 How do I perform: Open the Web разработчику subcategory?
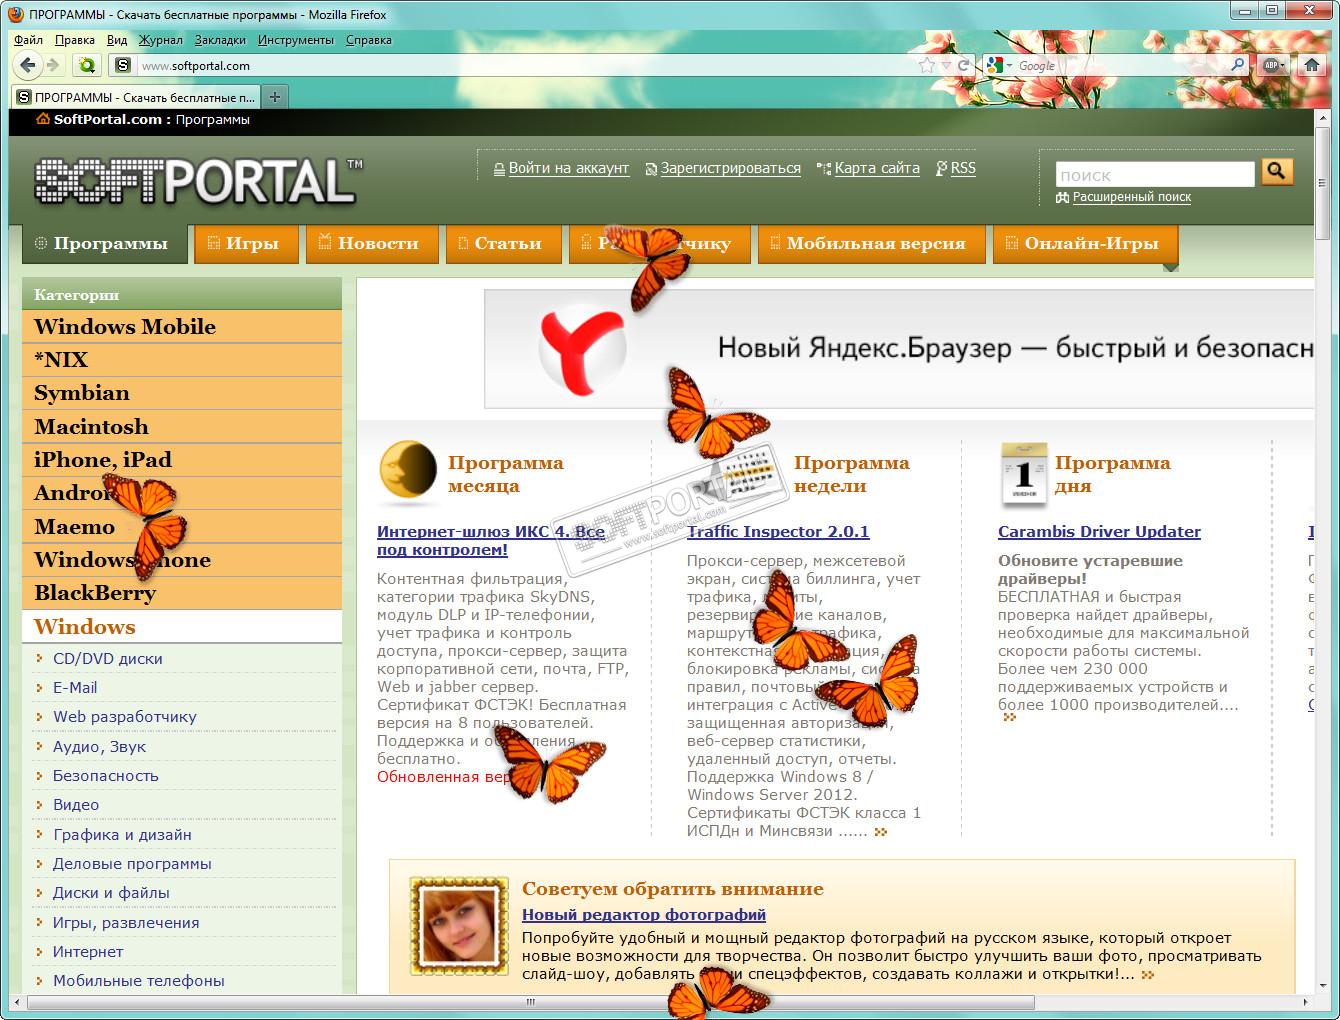click(125, 717)
